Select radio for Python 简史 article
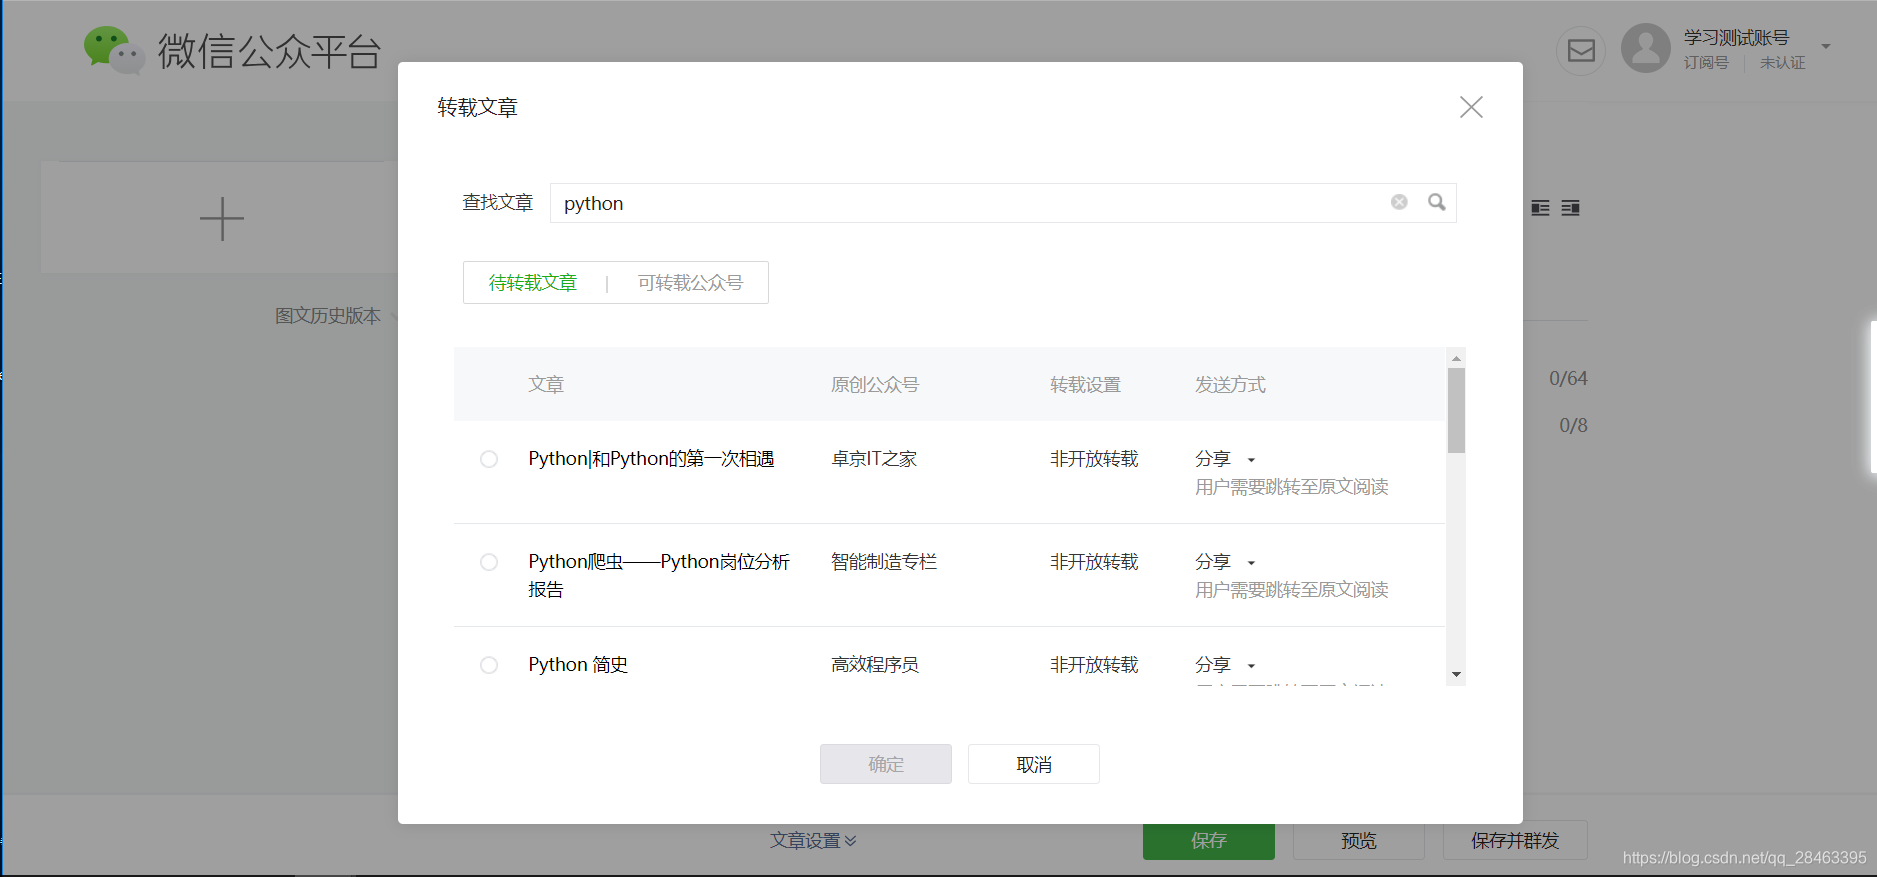This screenshot has width=1877, height=877. point(489,665)
